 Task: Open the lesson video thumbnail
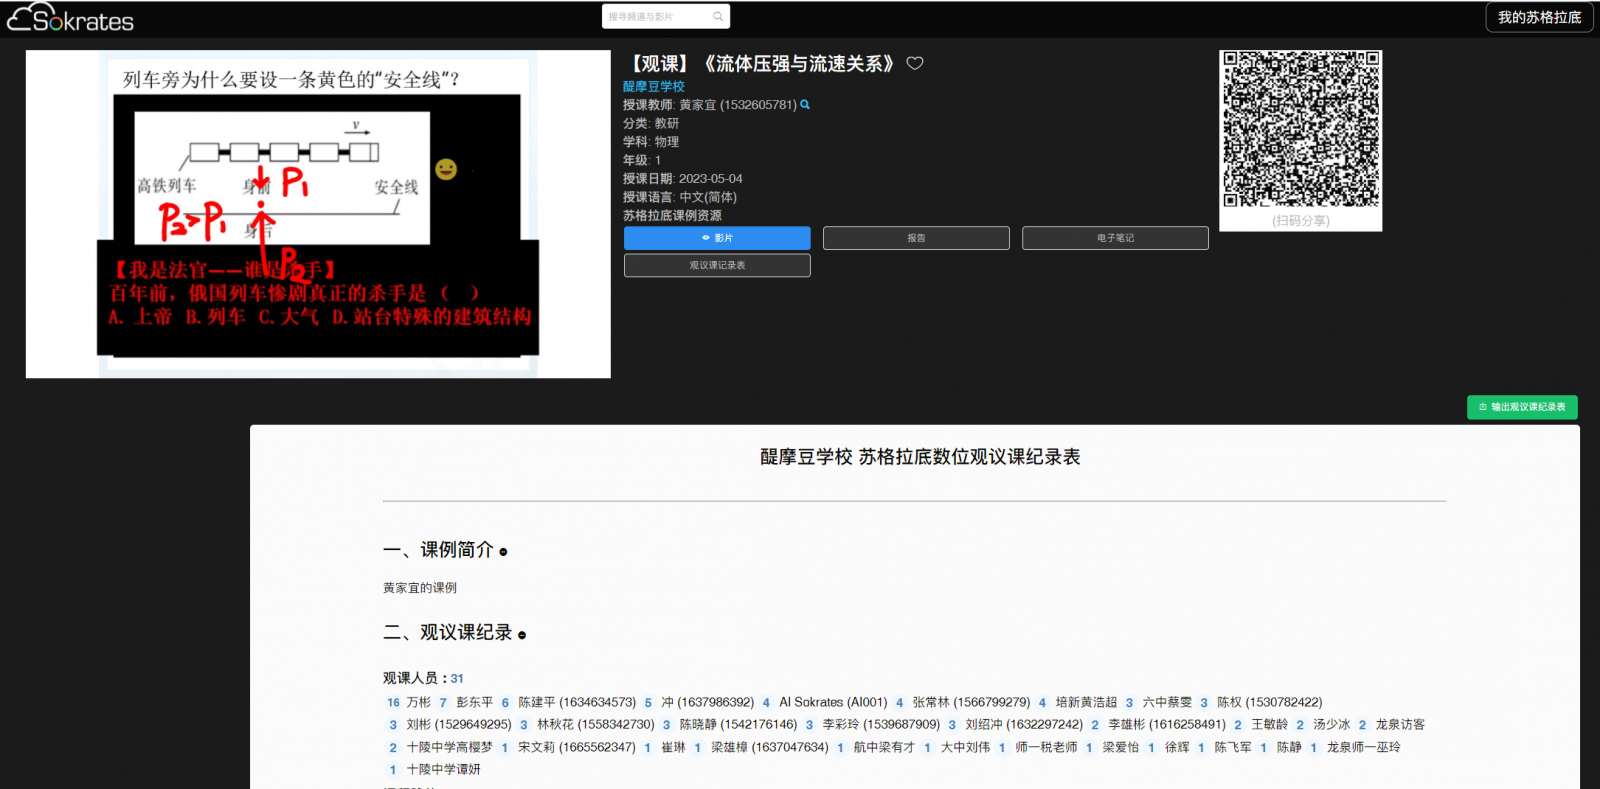point(318,214)
